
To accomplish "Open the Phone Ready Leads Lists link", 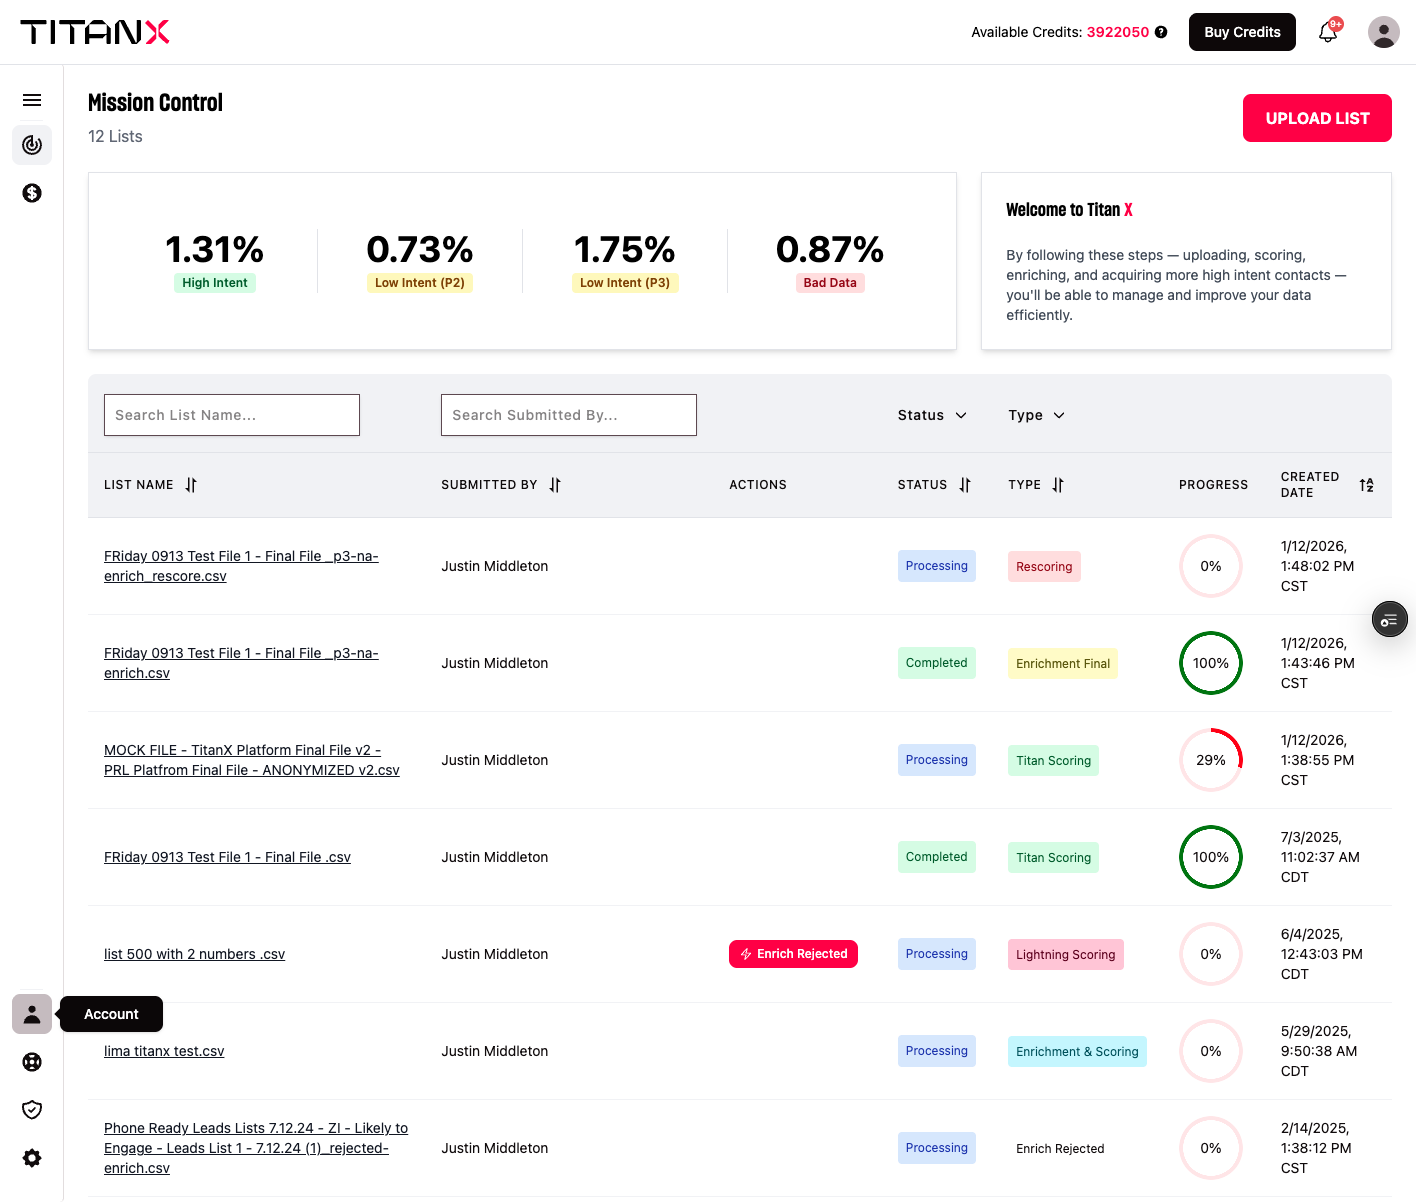I will (256, 1148).
